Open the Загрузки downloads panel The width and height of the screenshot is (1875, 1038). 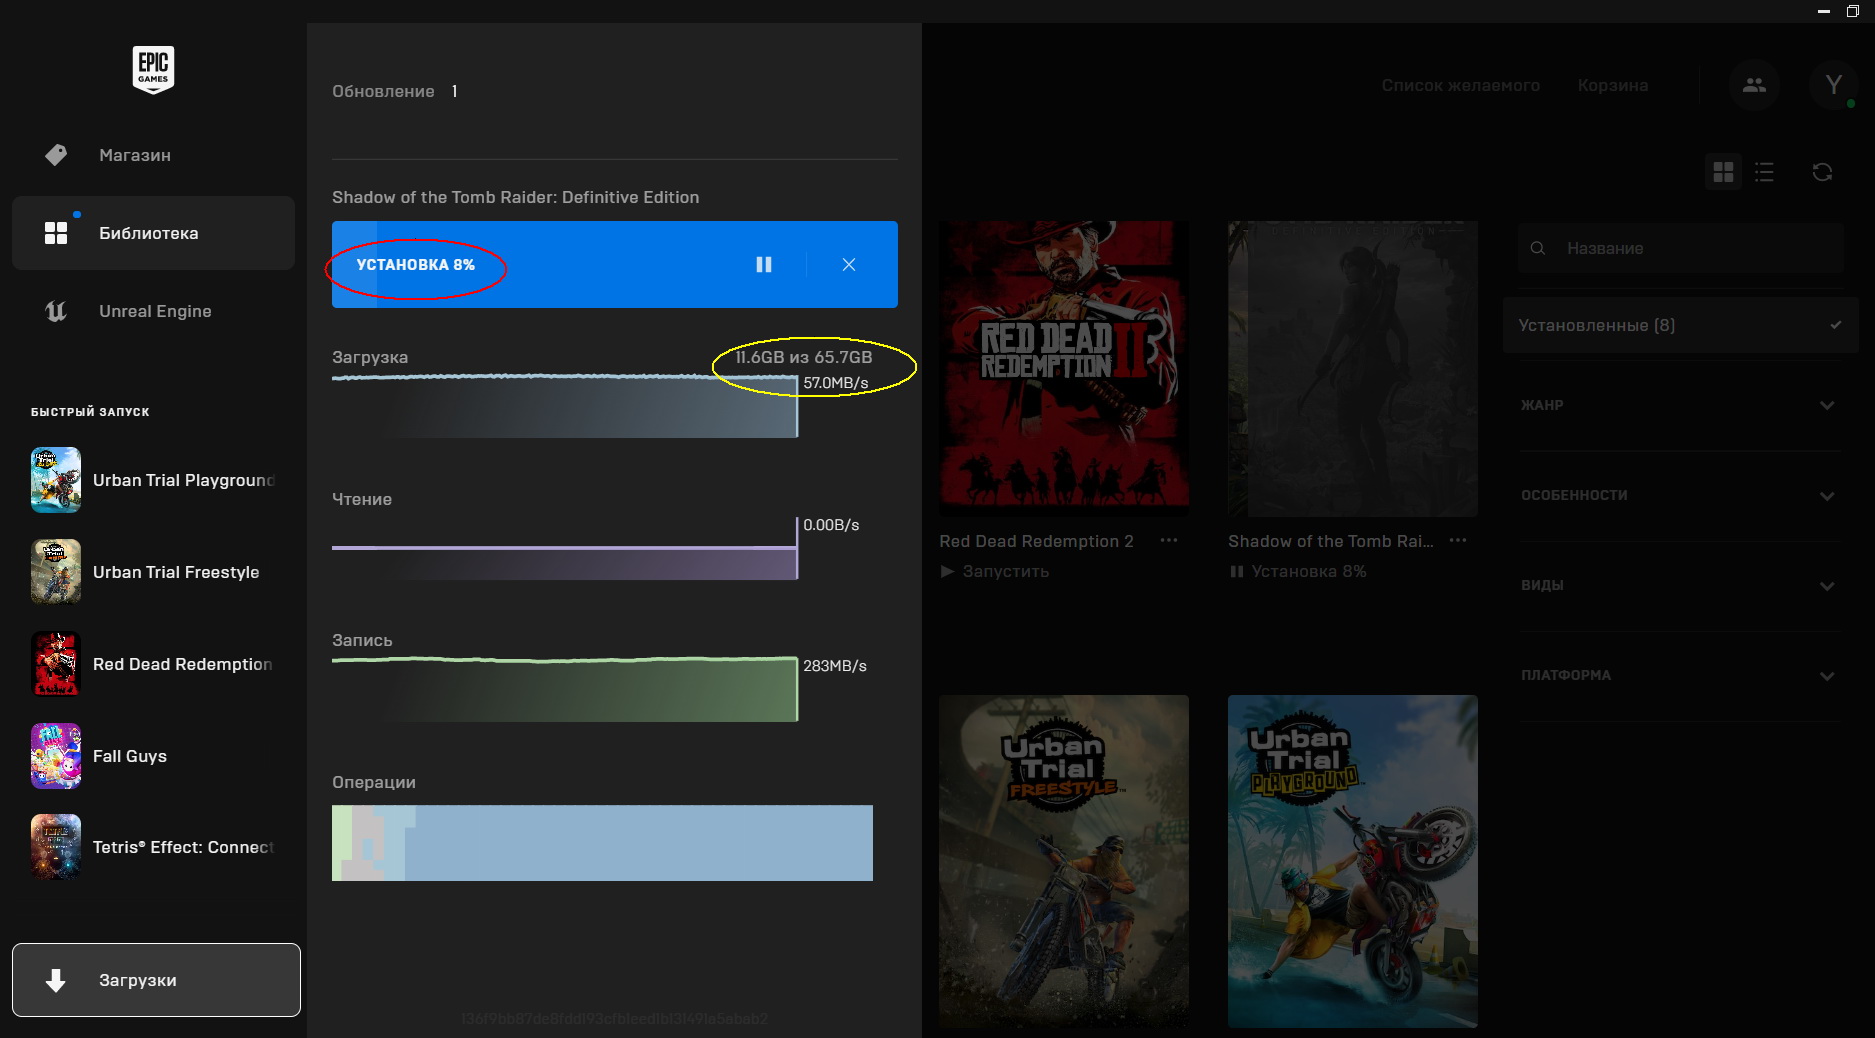click(x=156, y=980)
